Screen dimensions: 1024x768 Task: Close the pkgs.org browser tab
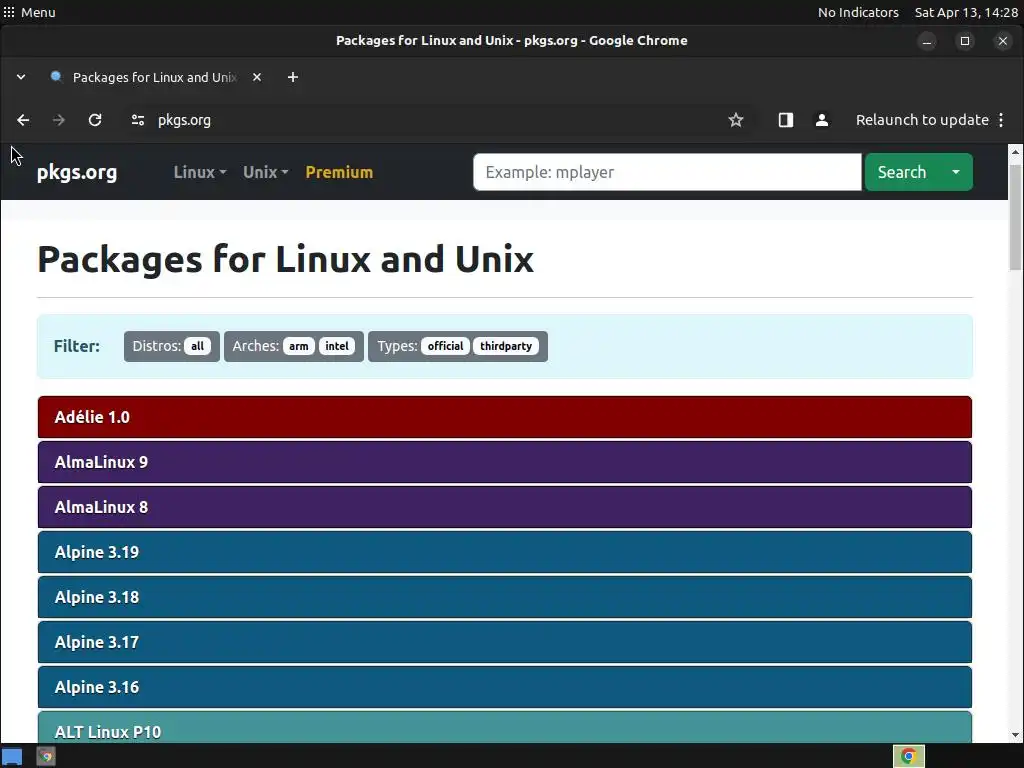pyautogui.click(x=257, y=77)
